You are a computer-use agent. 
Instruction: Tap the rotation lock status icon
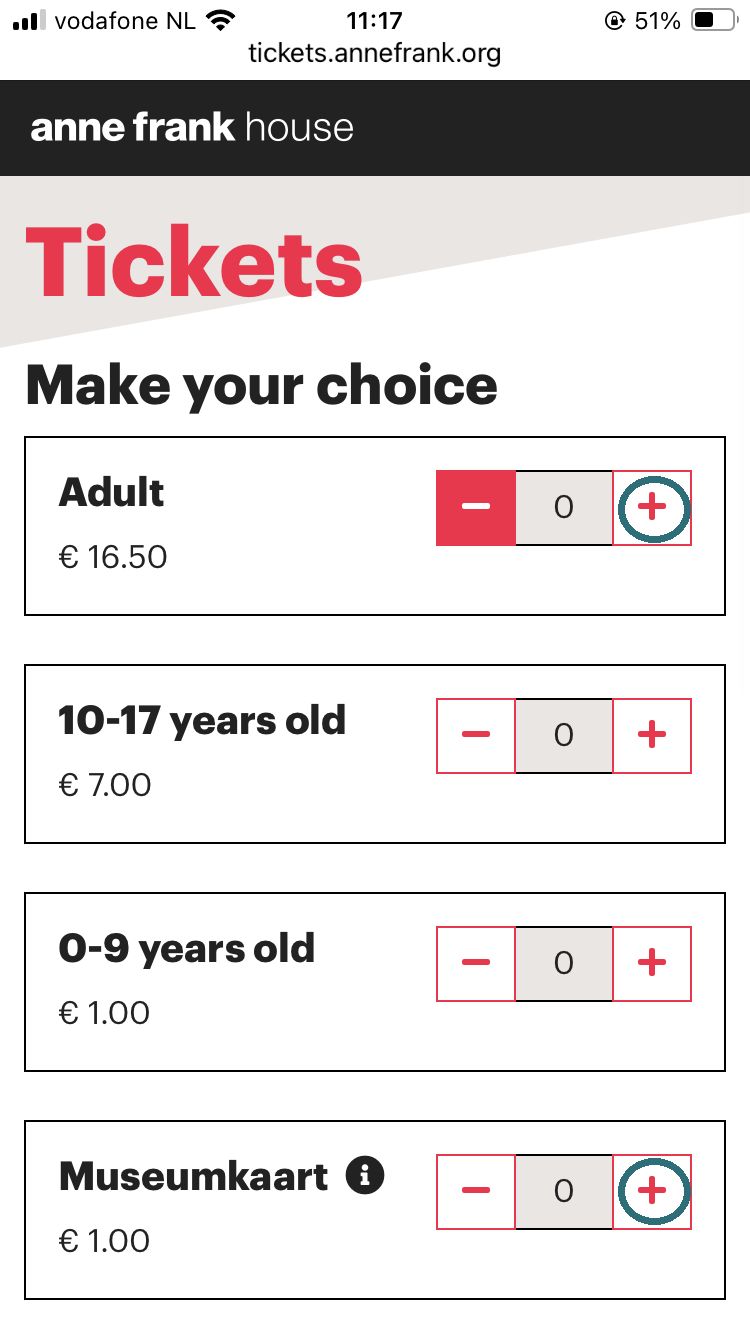point(615,20)
